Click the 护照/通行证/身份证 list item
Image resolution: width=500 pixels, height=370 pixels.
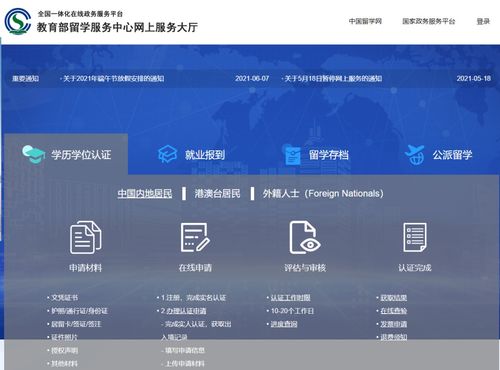tap(79, 311)
